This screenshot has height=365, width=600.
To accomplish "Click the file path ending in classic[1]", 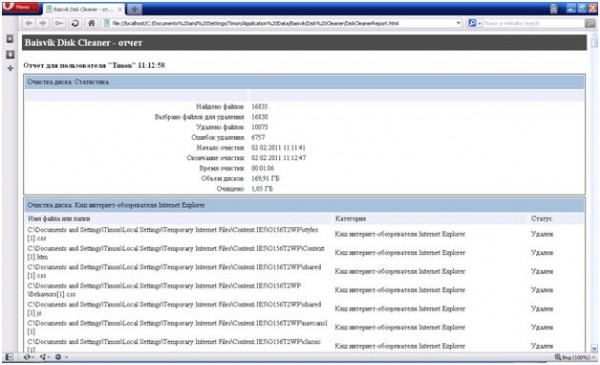I will tap(174, 345).
